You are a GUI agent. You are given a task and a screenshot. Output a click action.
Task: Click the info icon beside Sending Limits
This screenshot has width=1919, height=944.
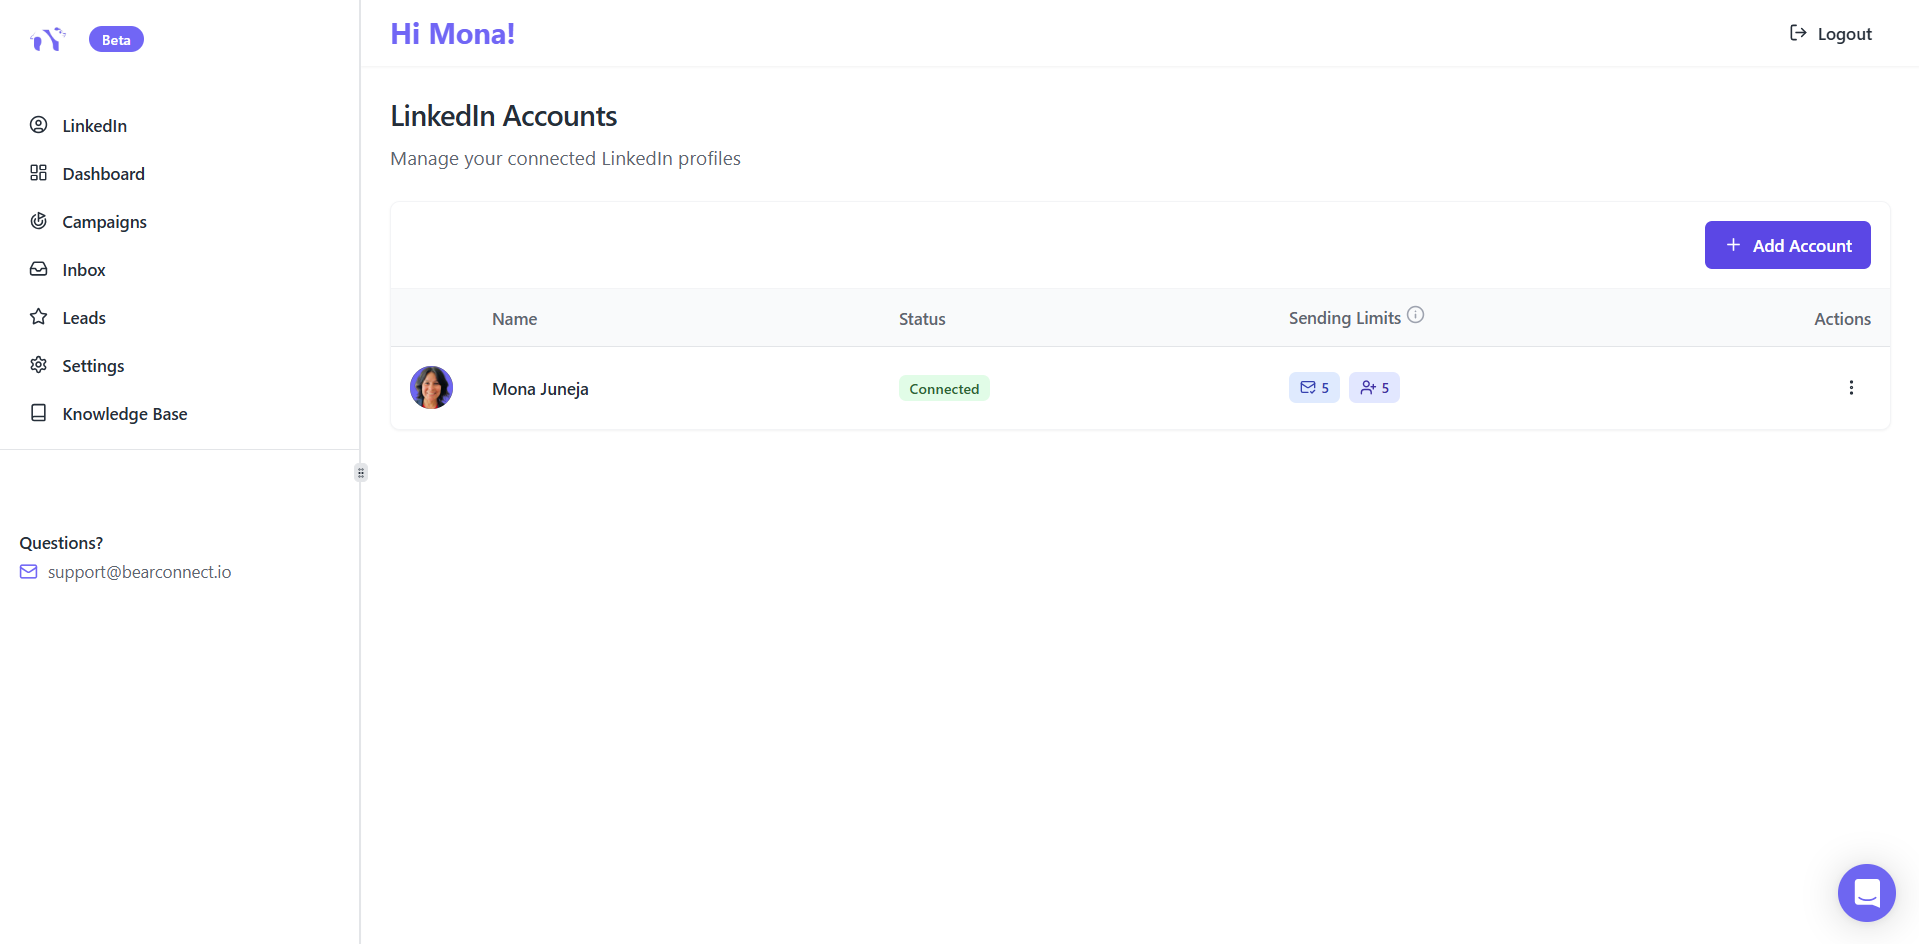pos(1415,314)
